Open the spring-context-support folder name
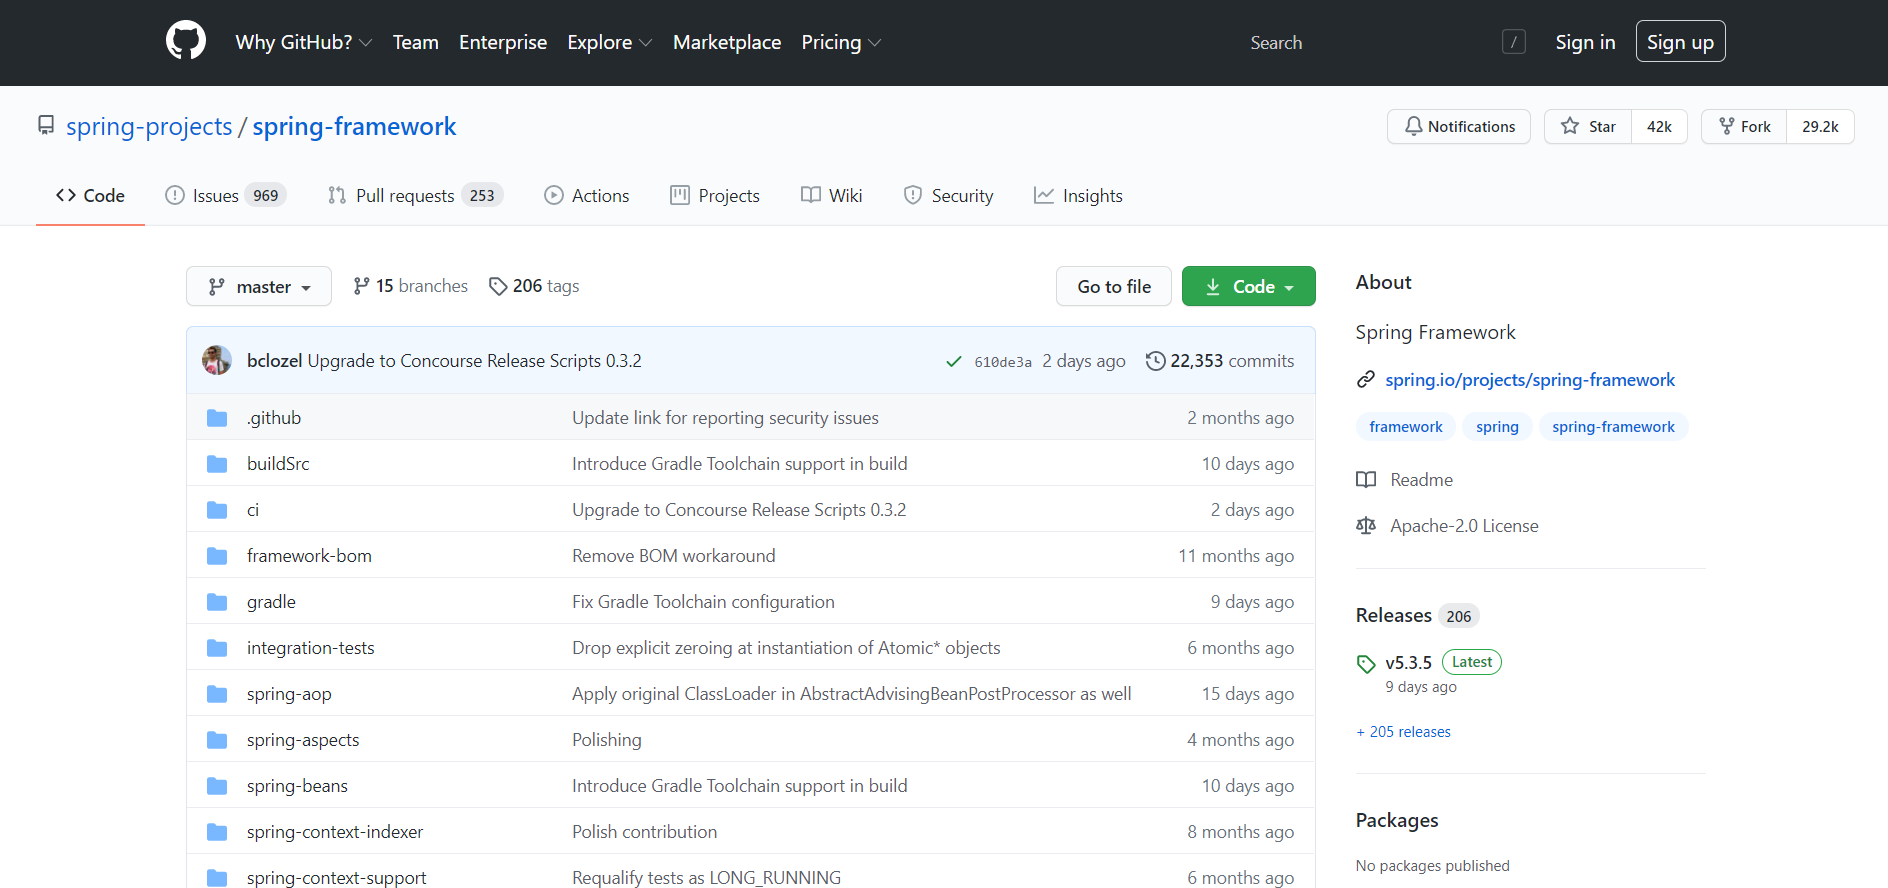The image size is (1888, 888). coord(337,877)
